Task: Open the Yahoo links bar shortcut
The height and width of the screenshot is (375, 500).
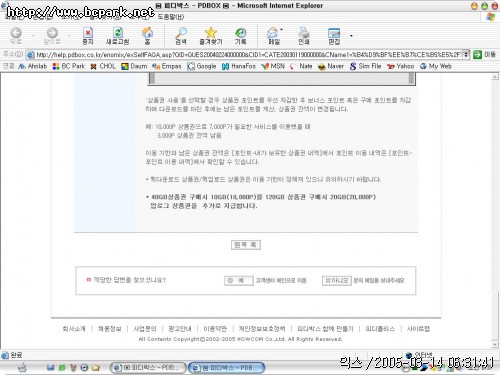Action: [x=400, y=66]
